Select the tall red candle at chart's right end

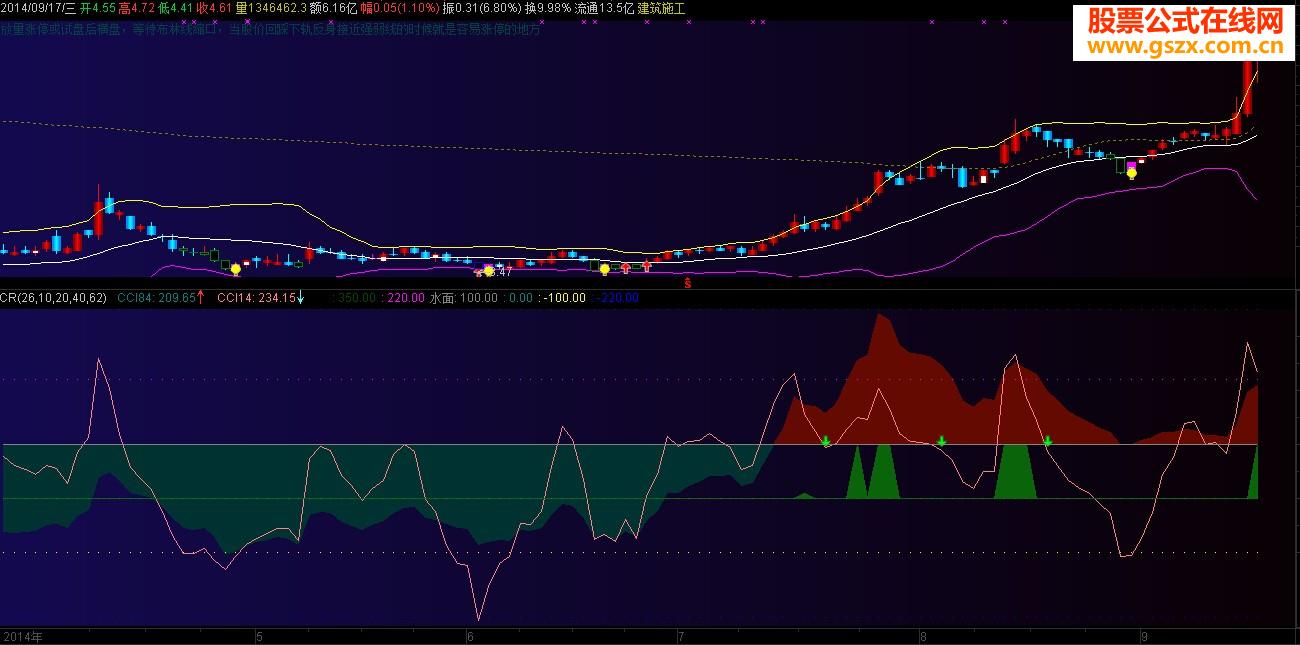point(1247,88)
